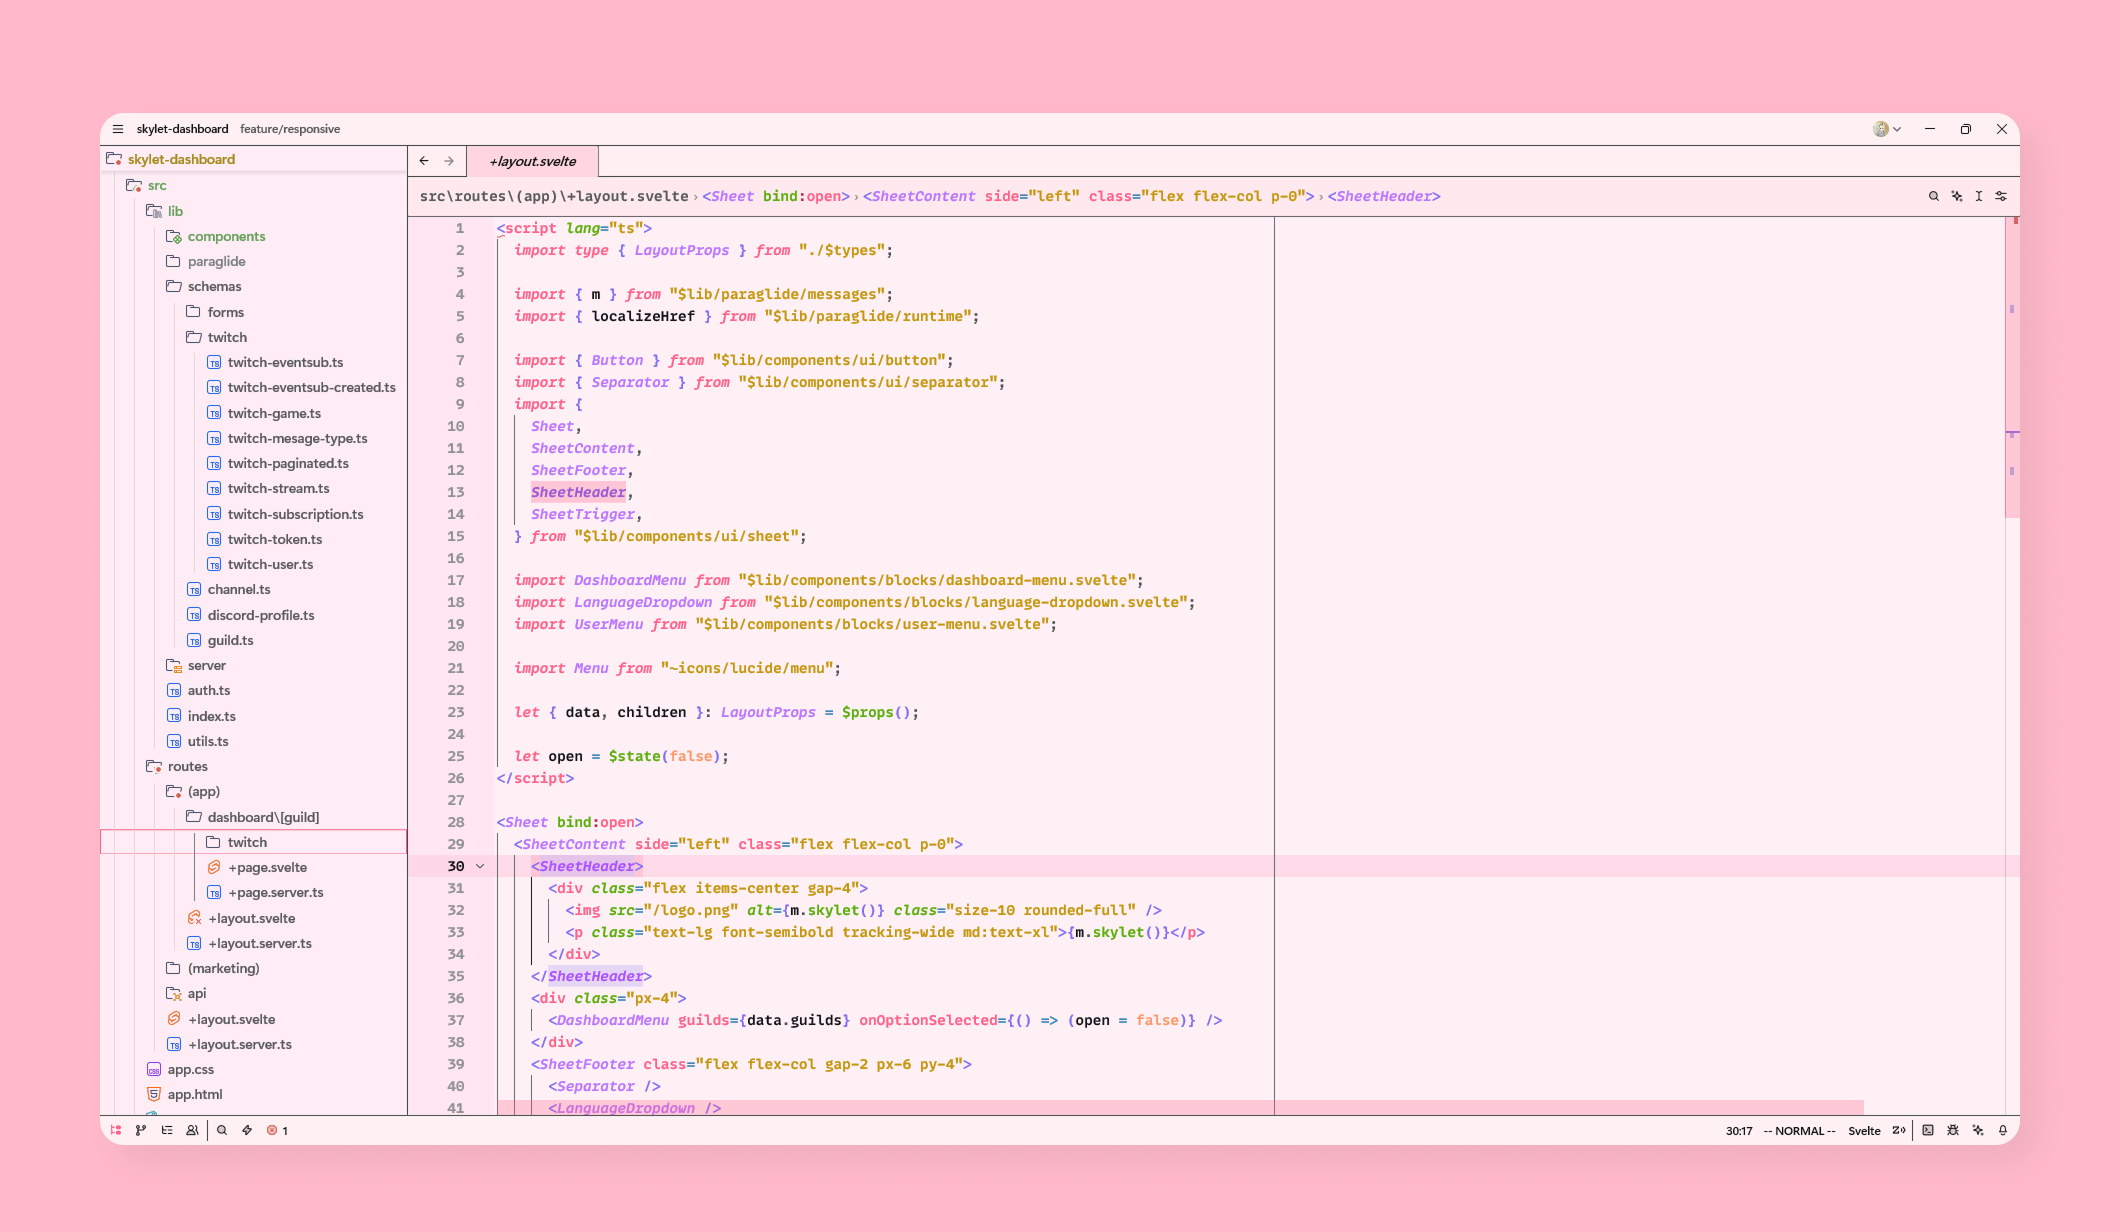The height and width of the screenshot is (1232, 2120).
Task: Fold line 30 using the gutter chevron
Action: pos(480,866)
